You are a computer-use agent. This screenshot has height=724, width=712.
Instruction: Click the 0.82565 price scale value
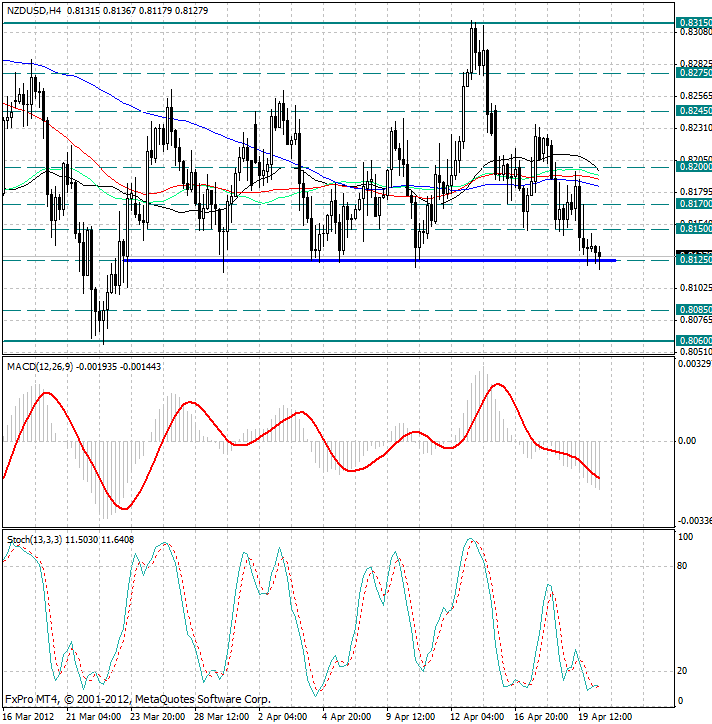(695, 96)
